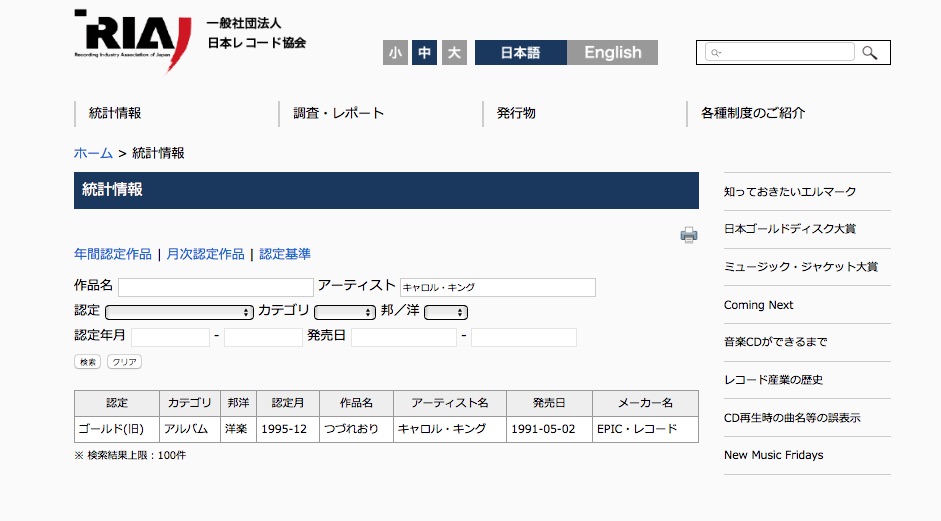Click the 認定 column header
The width and height of the screenshot is (941, 521).
[117, 403]
